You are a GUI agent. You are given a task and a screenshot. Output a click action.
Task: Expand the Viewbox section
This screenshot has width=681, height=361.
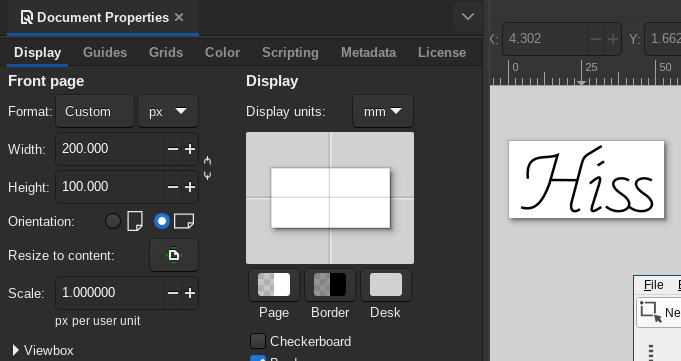[x=42, y=350]
